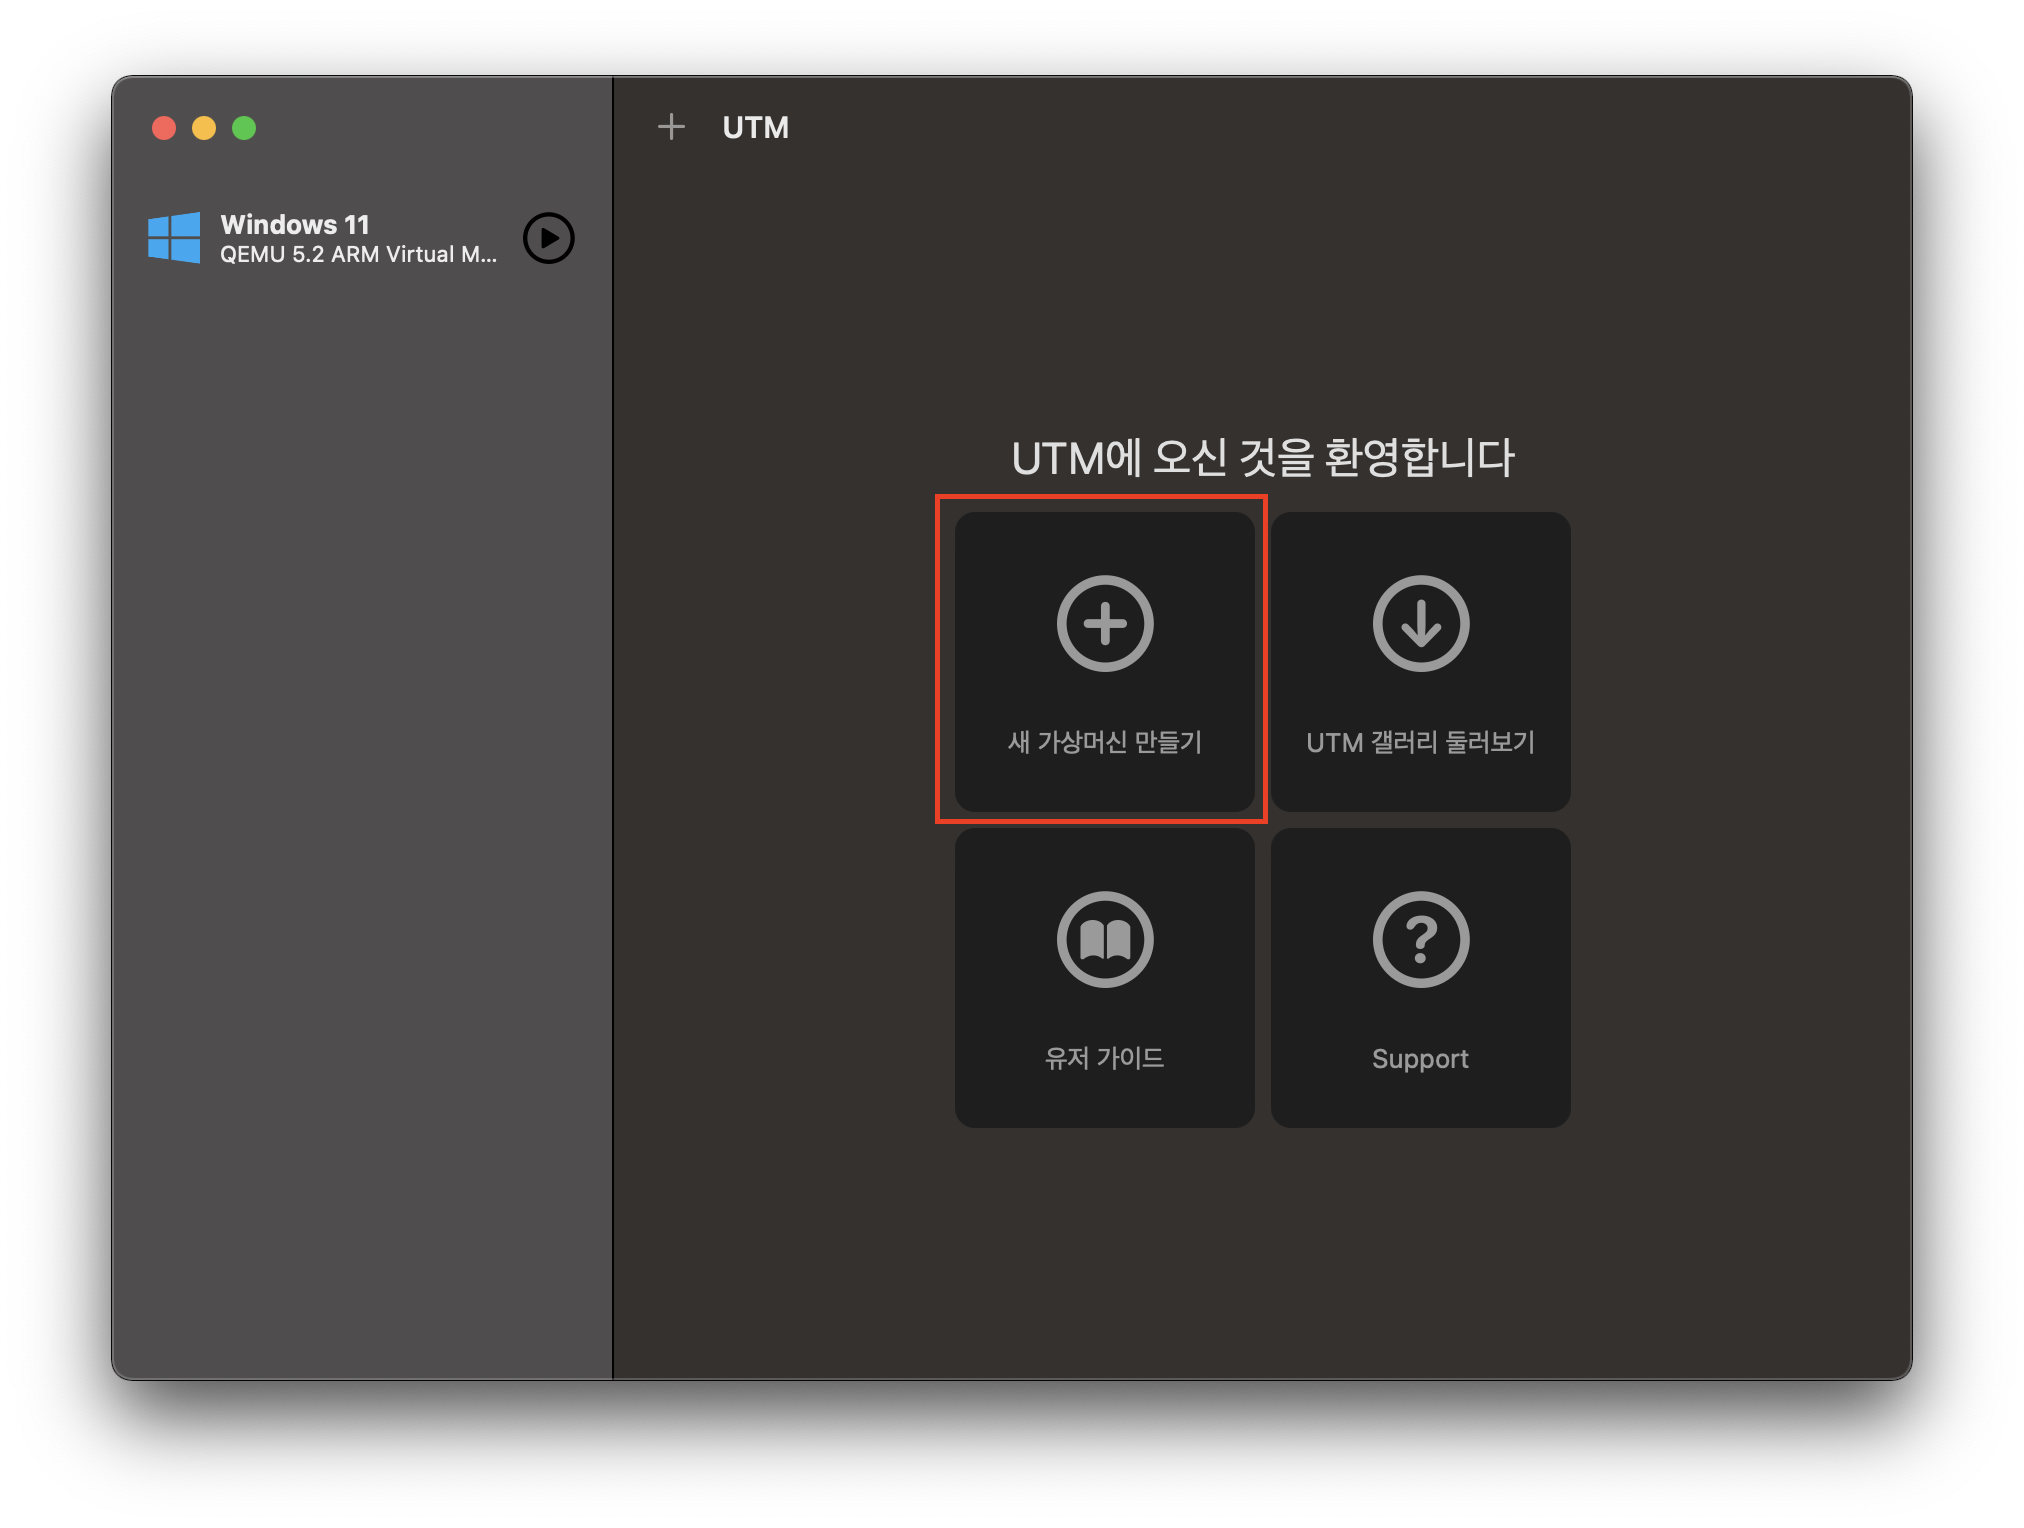Click the UTM title in the toolbar
Viewport: 2024px width, 1528px height.
(x=756, y=128)
